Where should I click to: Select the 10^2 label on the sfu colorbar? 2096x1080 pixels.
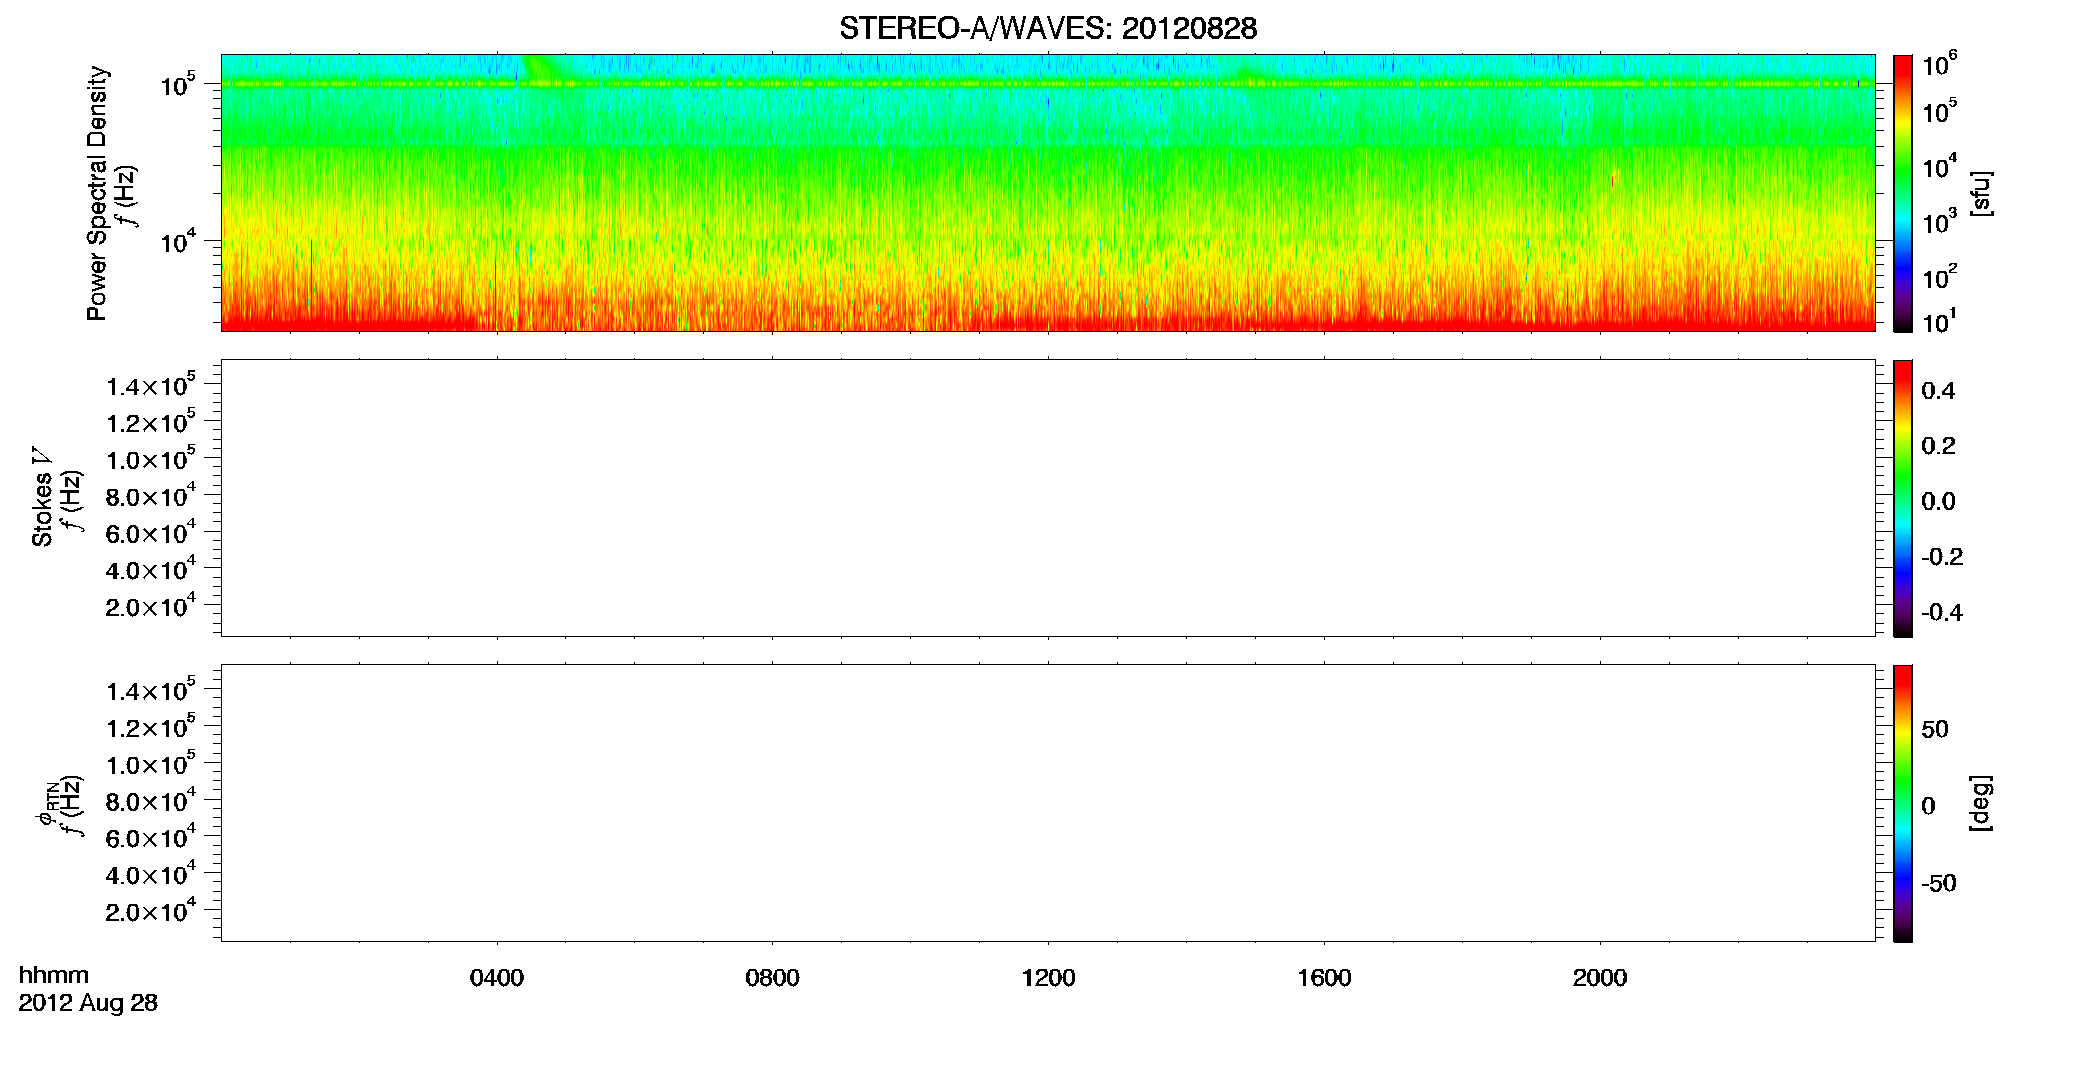pyautogui.click(x=1940, y=277)
